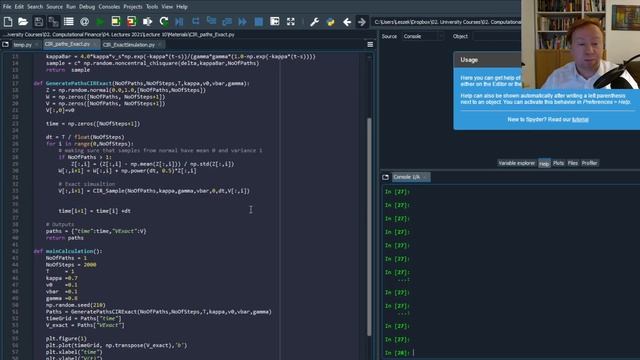Go forward with the right arrow
This screenshot has height=360, width=640.
coord(362,22)
